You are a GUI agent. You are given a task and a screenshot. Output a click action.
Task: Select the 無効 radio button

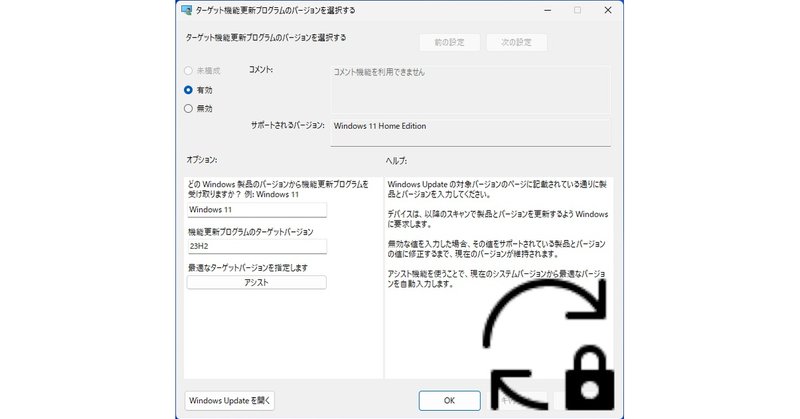(x=188, y=108)
